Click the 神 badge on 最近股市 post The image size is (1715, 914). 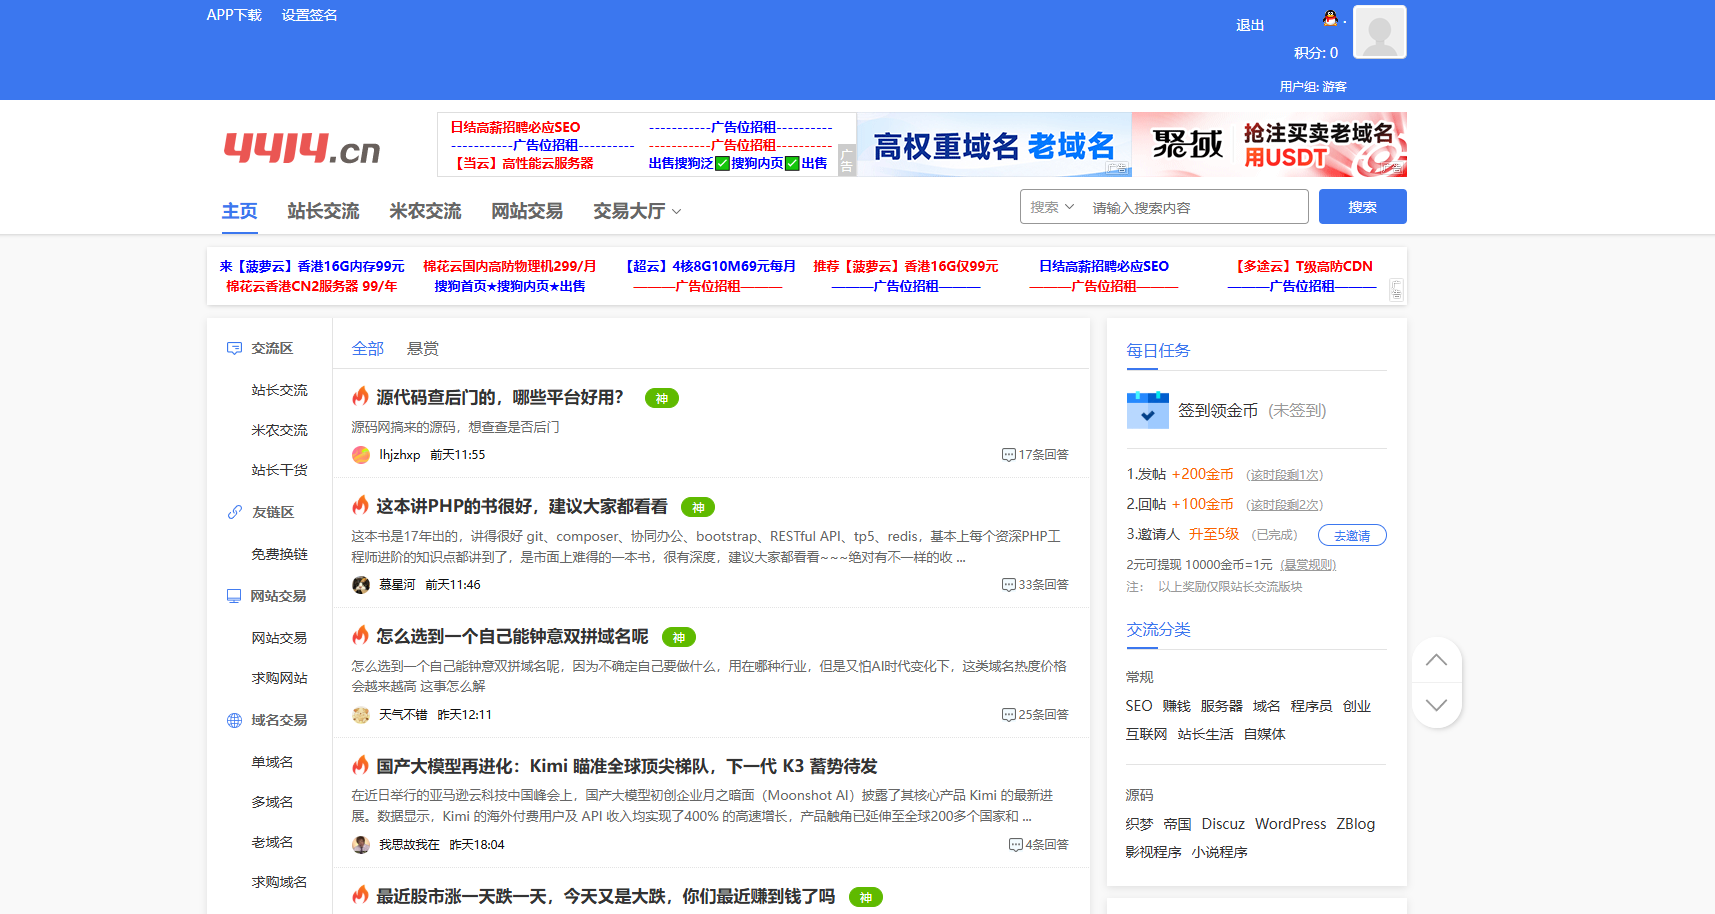[x=866, y=897]
